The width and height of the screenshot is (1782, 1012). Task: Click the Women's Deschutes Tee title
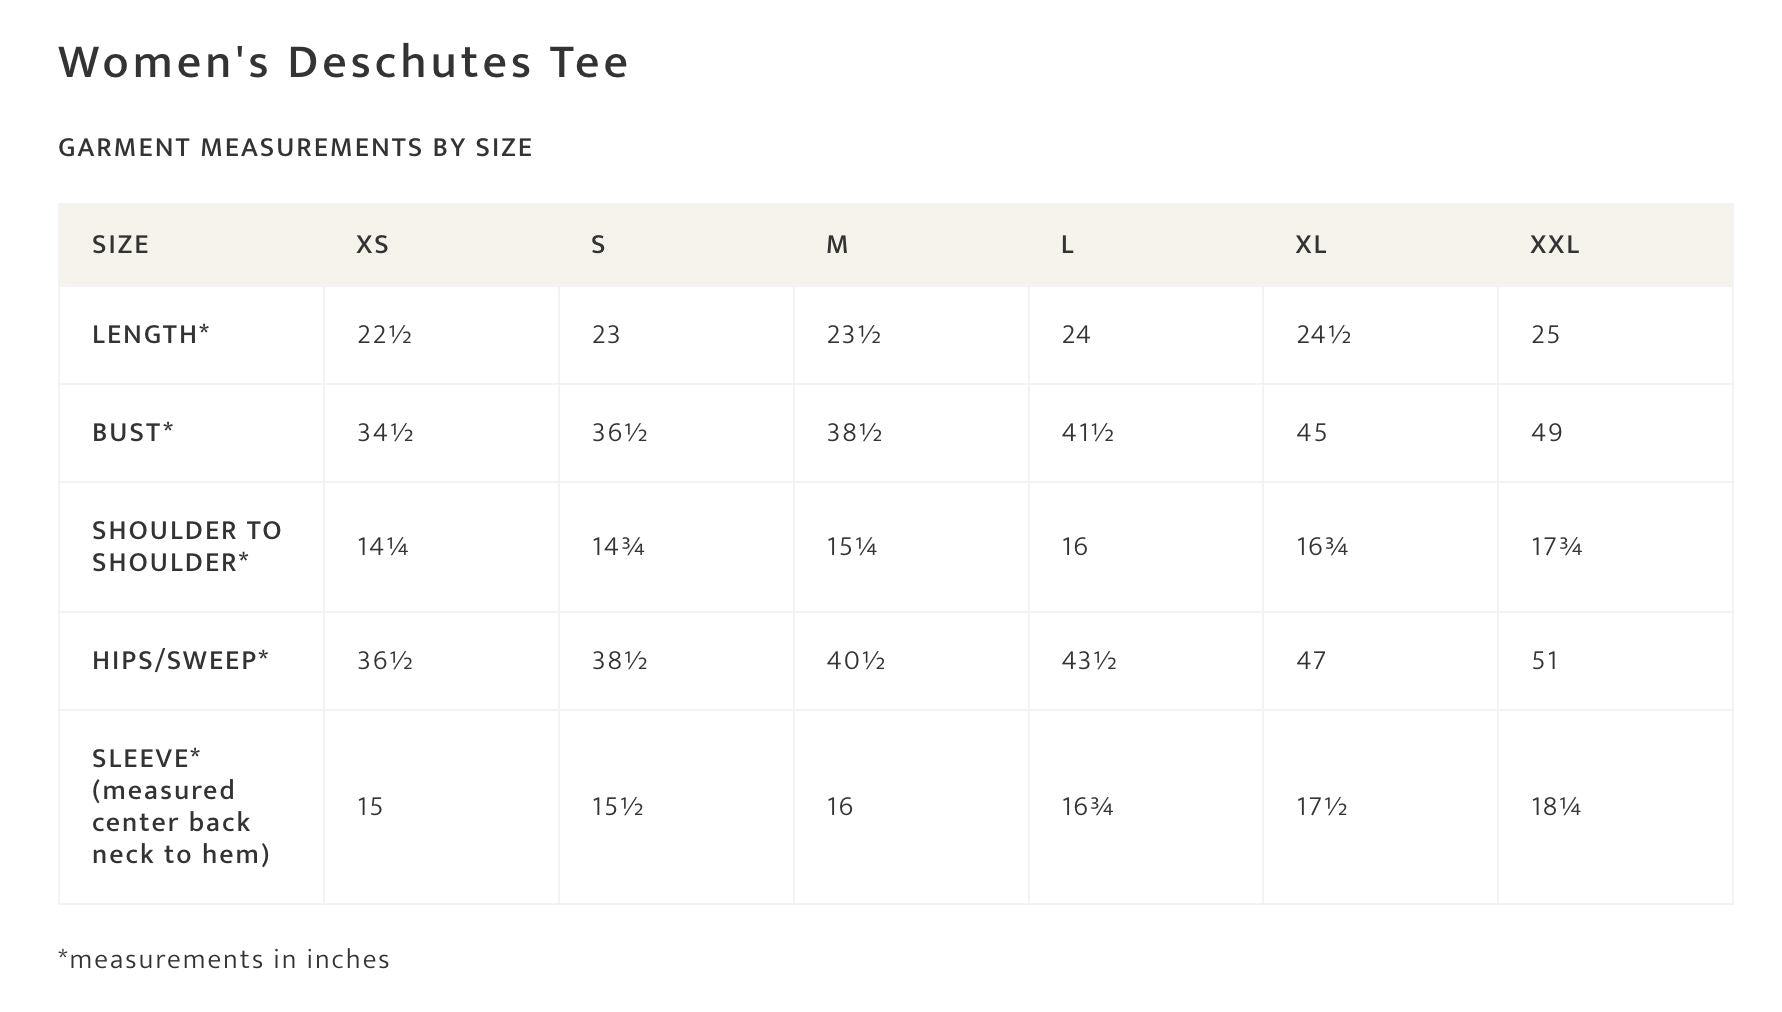tap(343, 62)
